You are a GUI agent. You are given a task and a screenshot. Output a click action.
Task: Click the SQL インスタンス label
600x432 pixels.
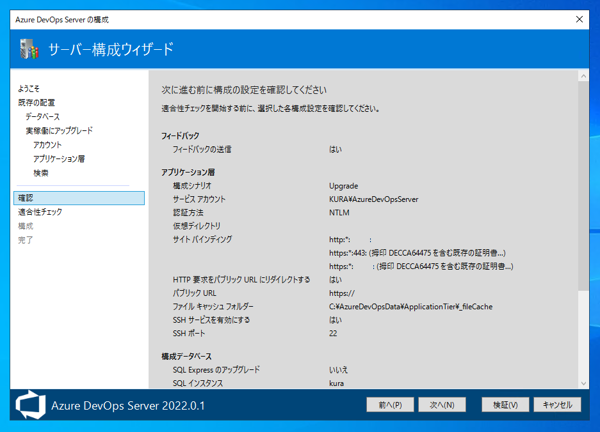pos(198,383)
